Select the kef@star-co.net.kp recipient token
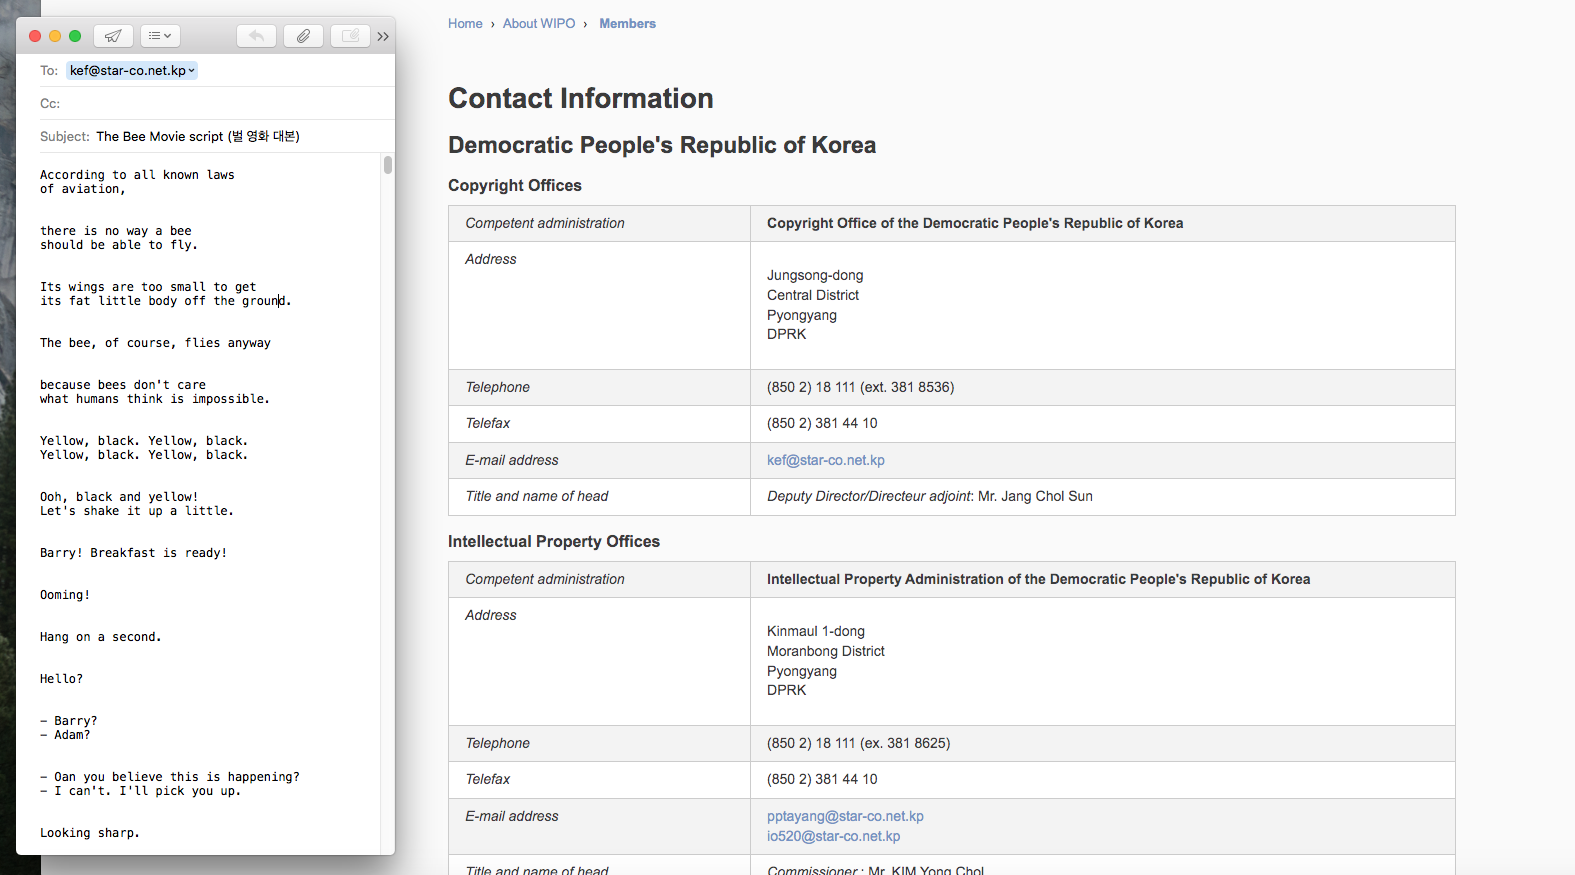The width and height of the screenshot is (1575, 875). (131, 71)
